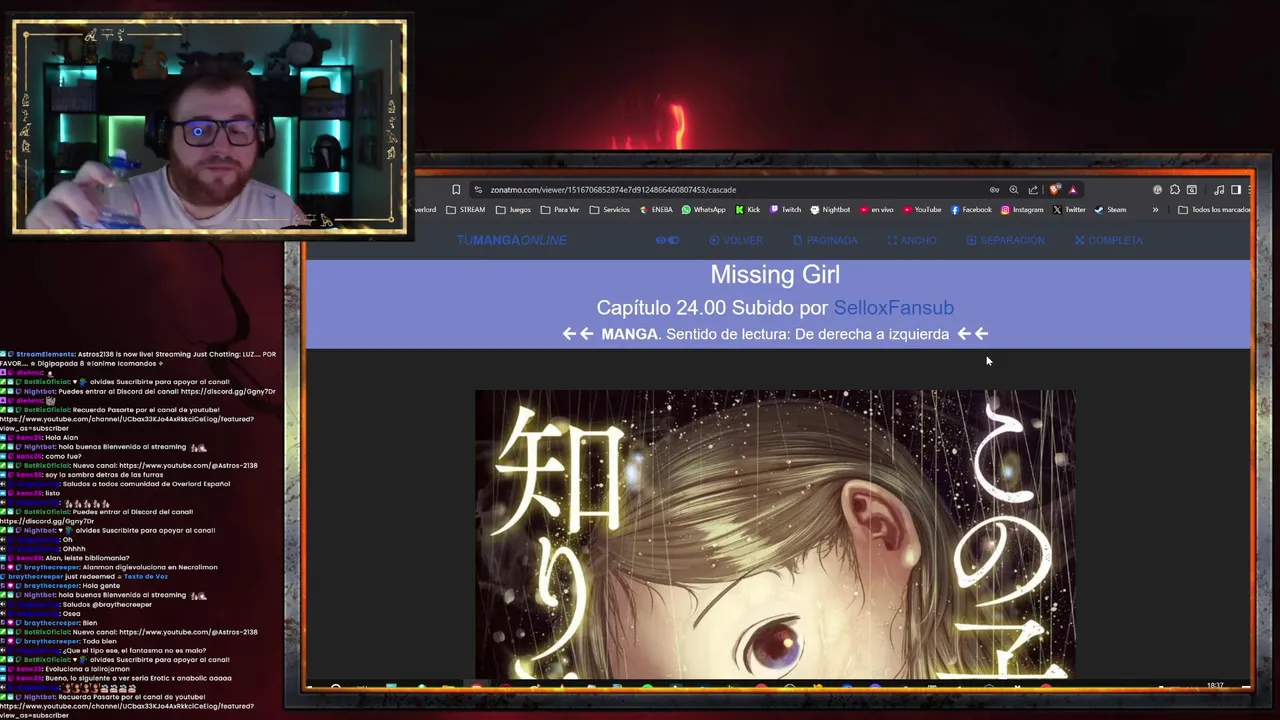This screenshot has height=720, width=1280.
Task: Open the Brave Rewards triangle icon
Action: (x=1073, y=190)
